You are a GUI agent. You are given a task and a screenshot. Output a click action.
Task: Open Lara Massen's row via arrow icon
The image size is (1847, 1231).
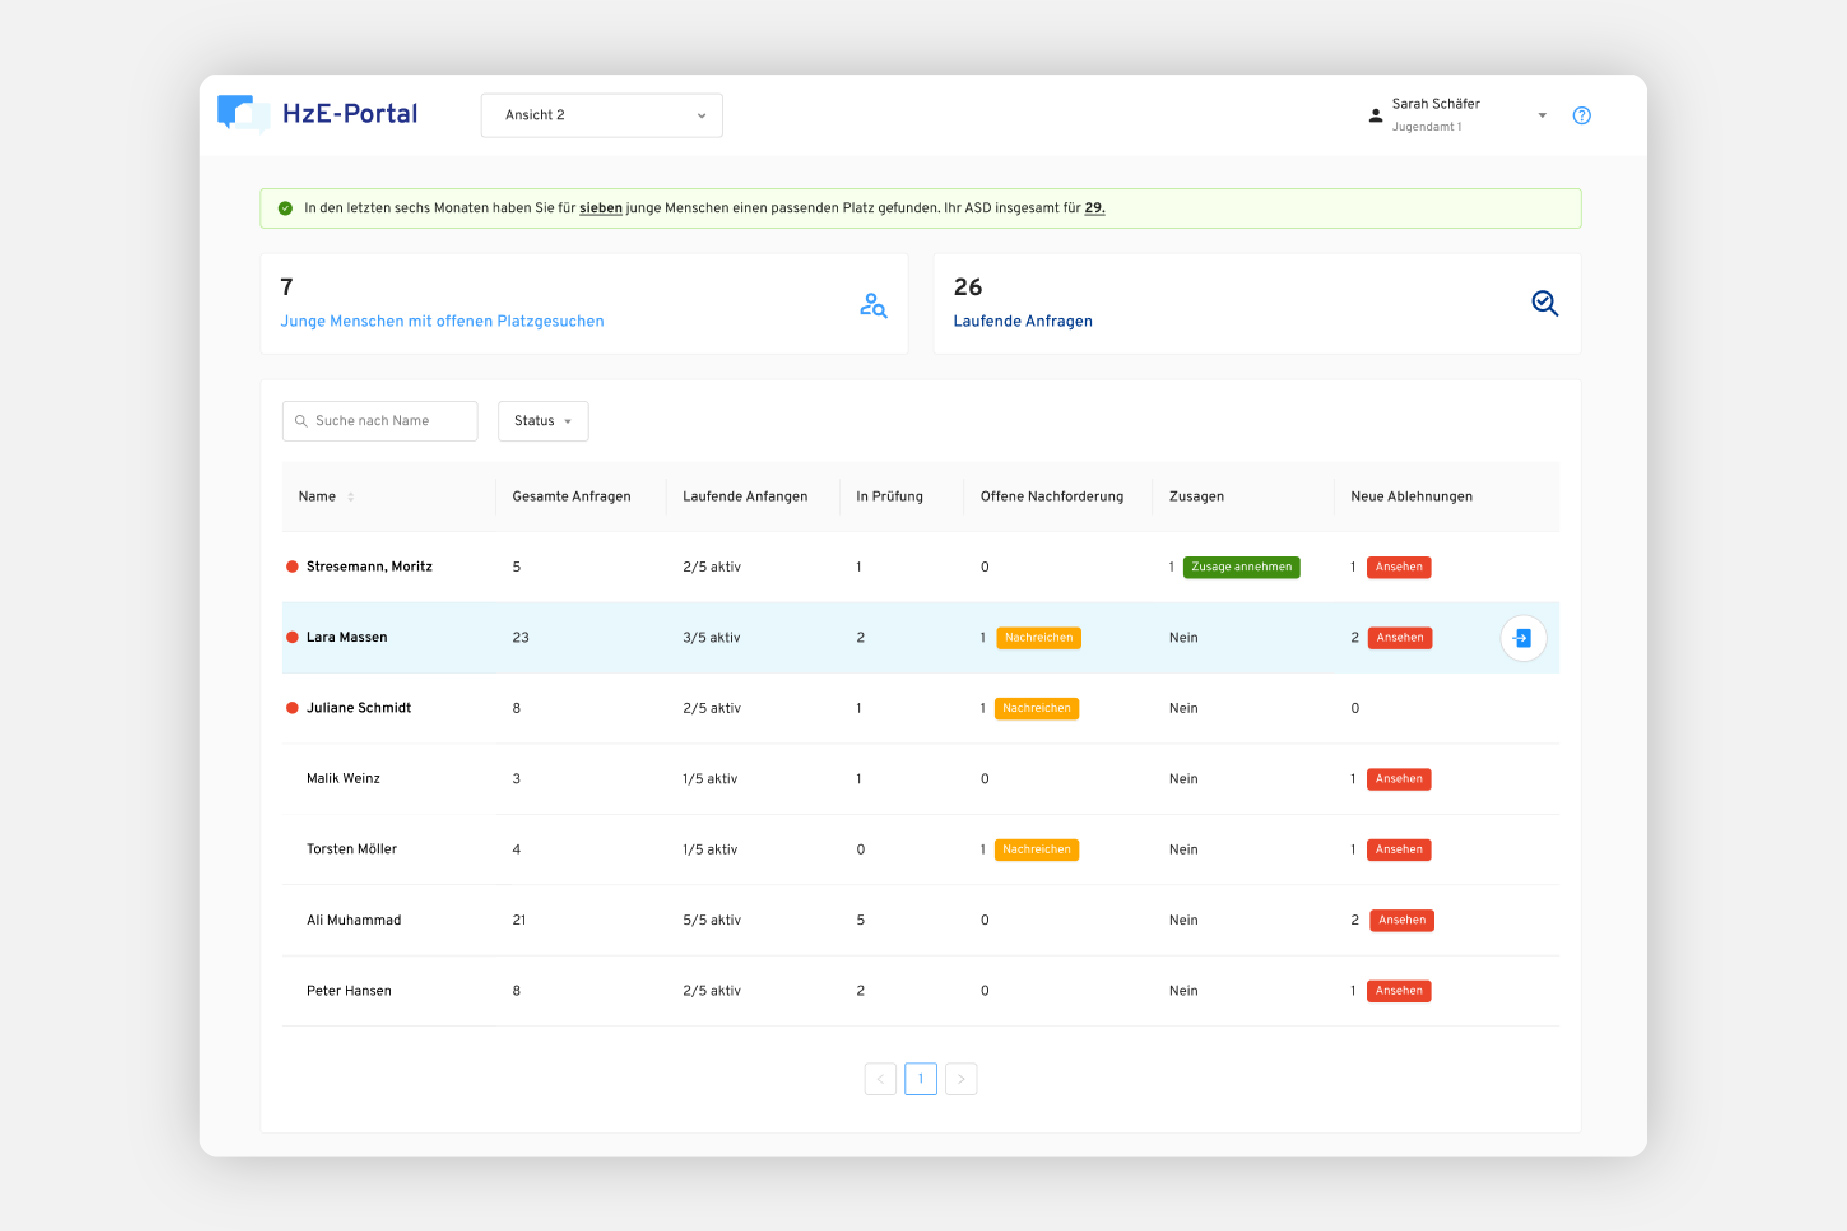pyautogui.click(x=1523, y=638)
